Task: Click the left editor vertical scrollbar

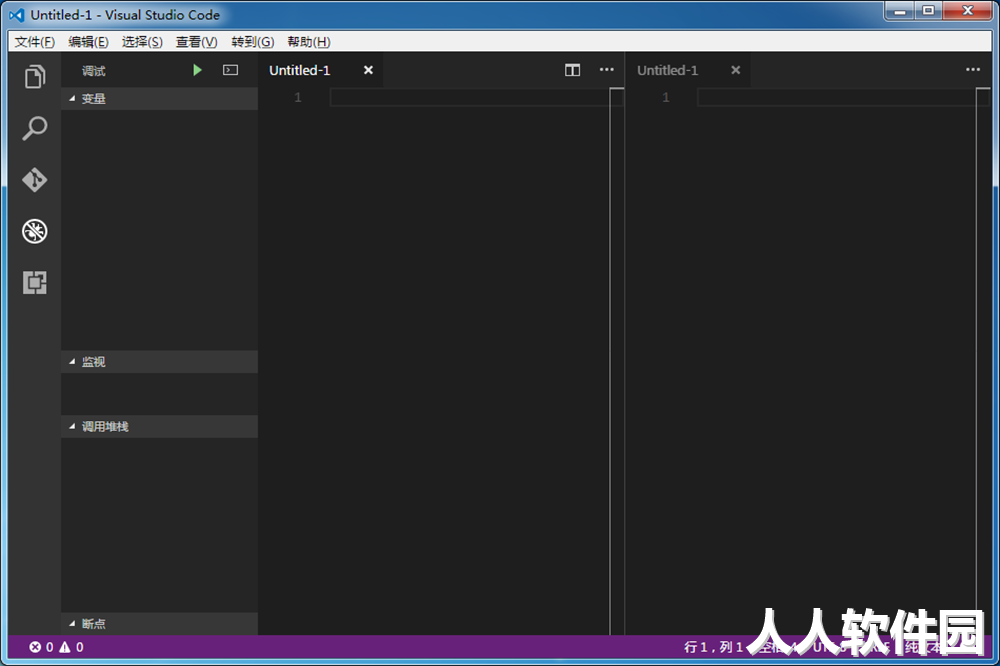Action: pos(617,361)
